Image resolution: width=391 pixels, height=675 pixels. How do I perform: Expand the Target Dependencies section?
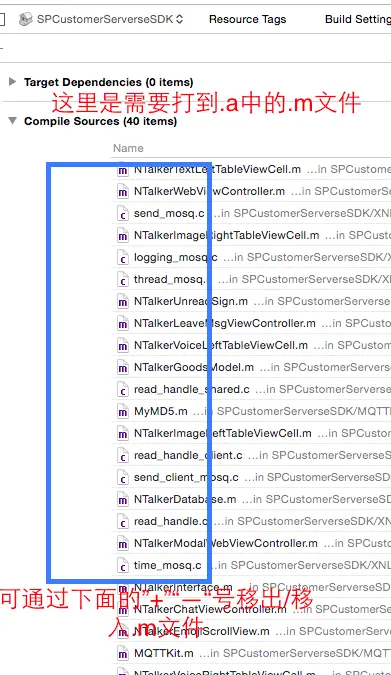click(x=12, y=81)
